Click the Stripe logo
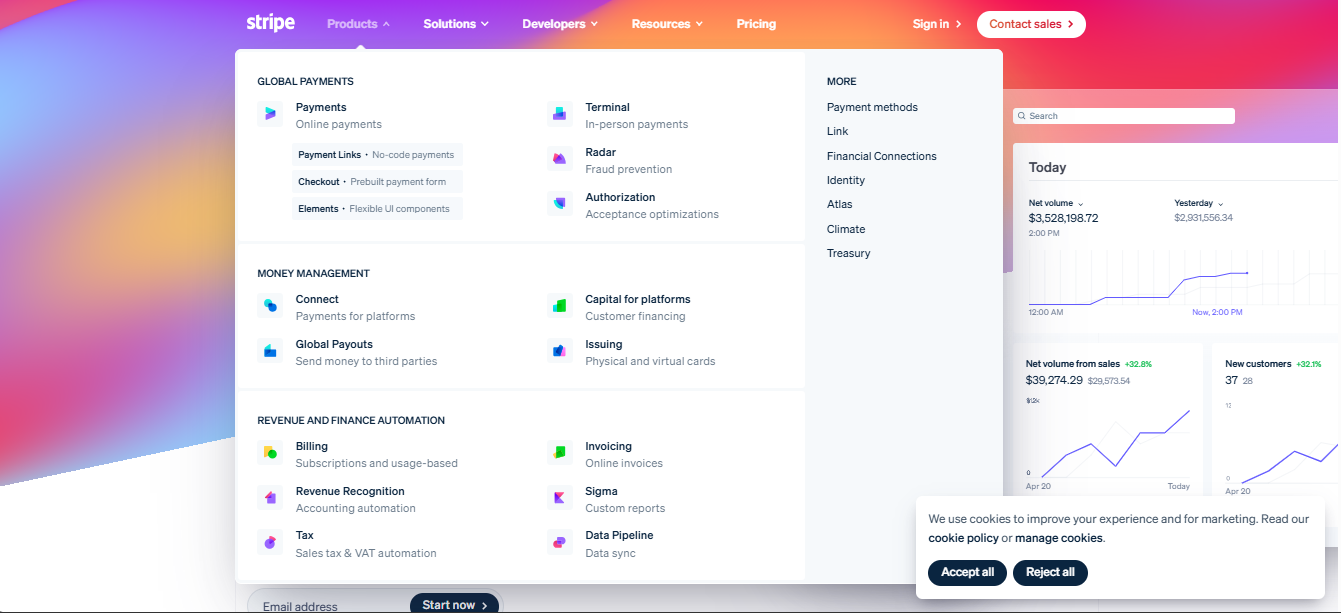 coord(271,23)
